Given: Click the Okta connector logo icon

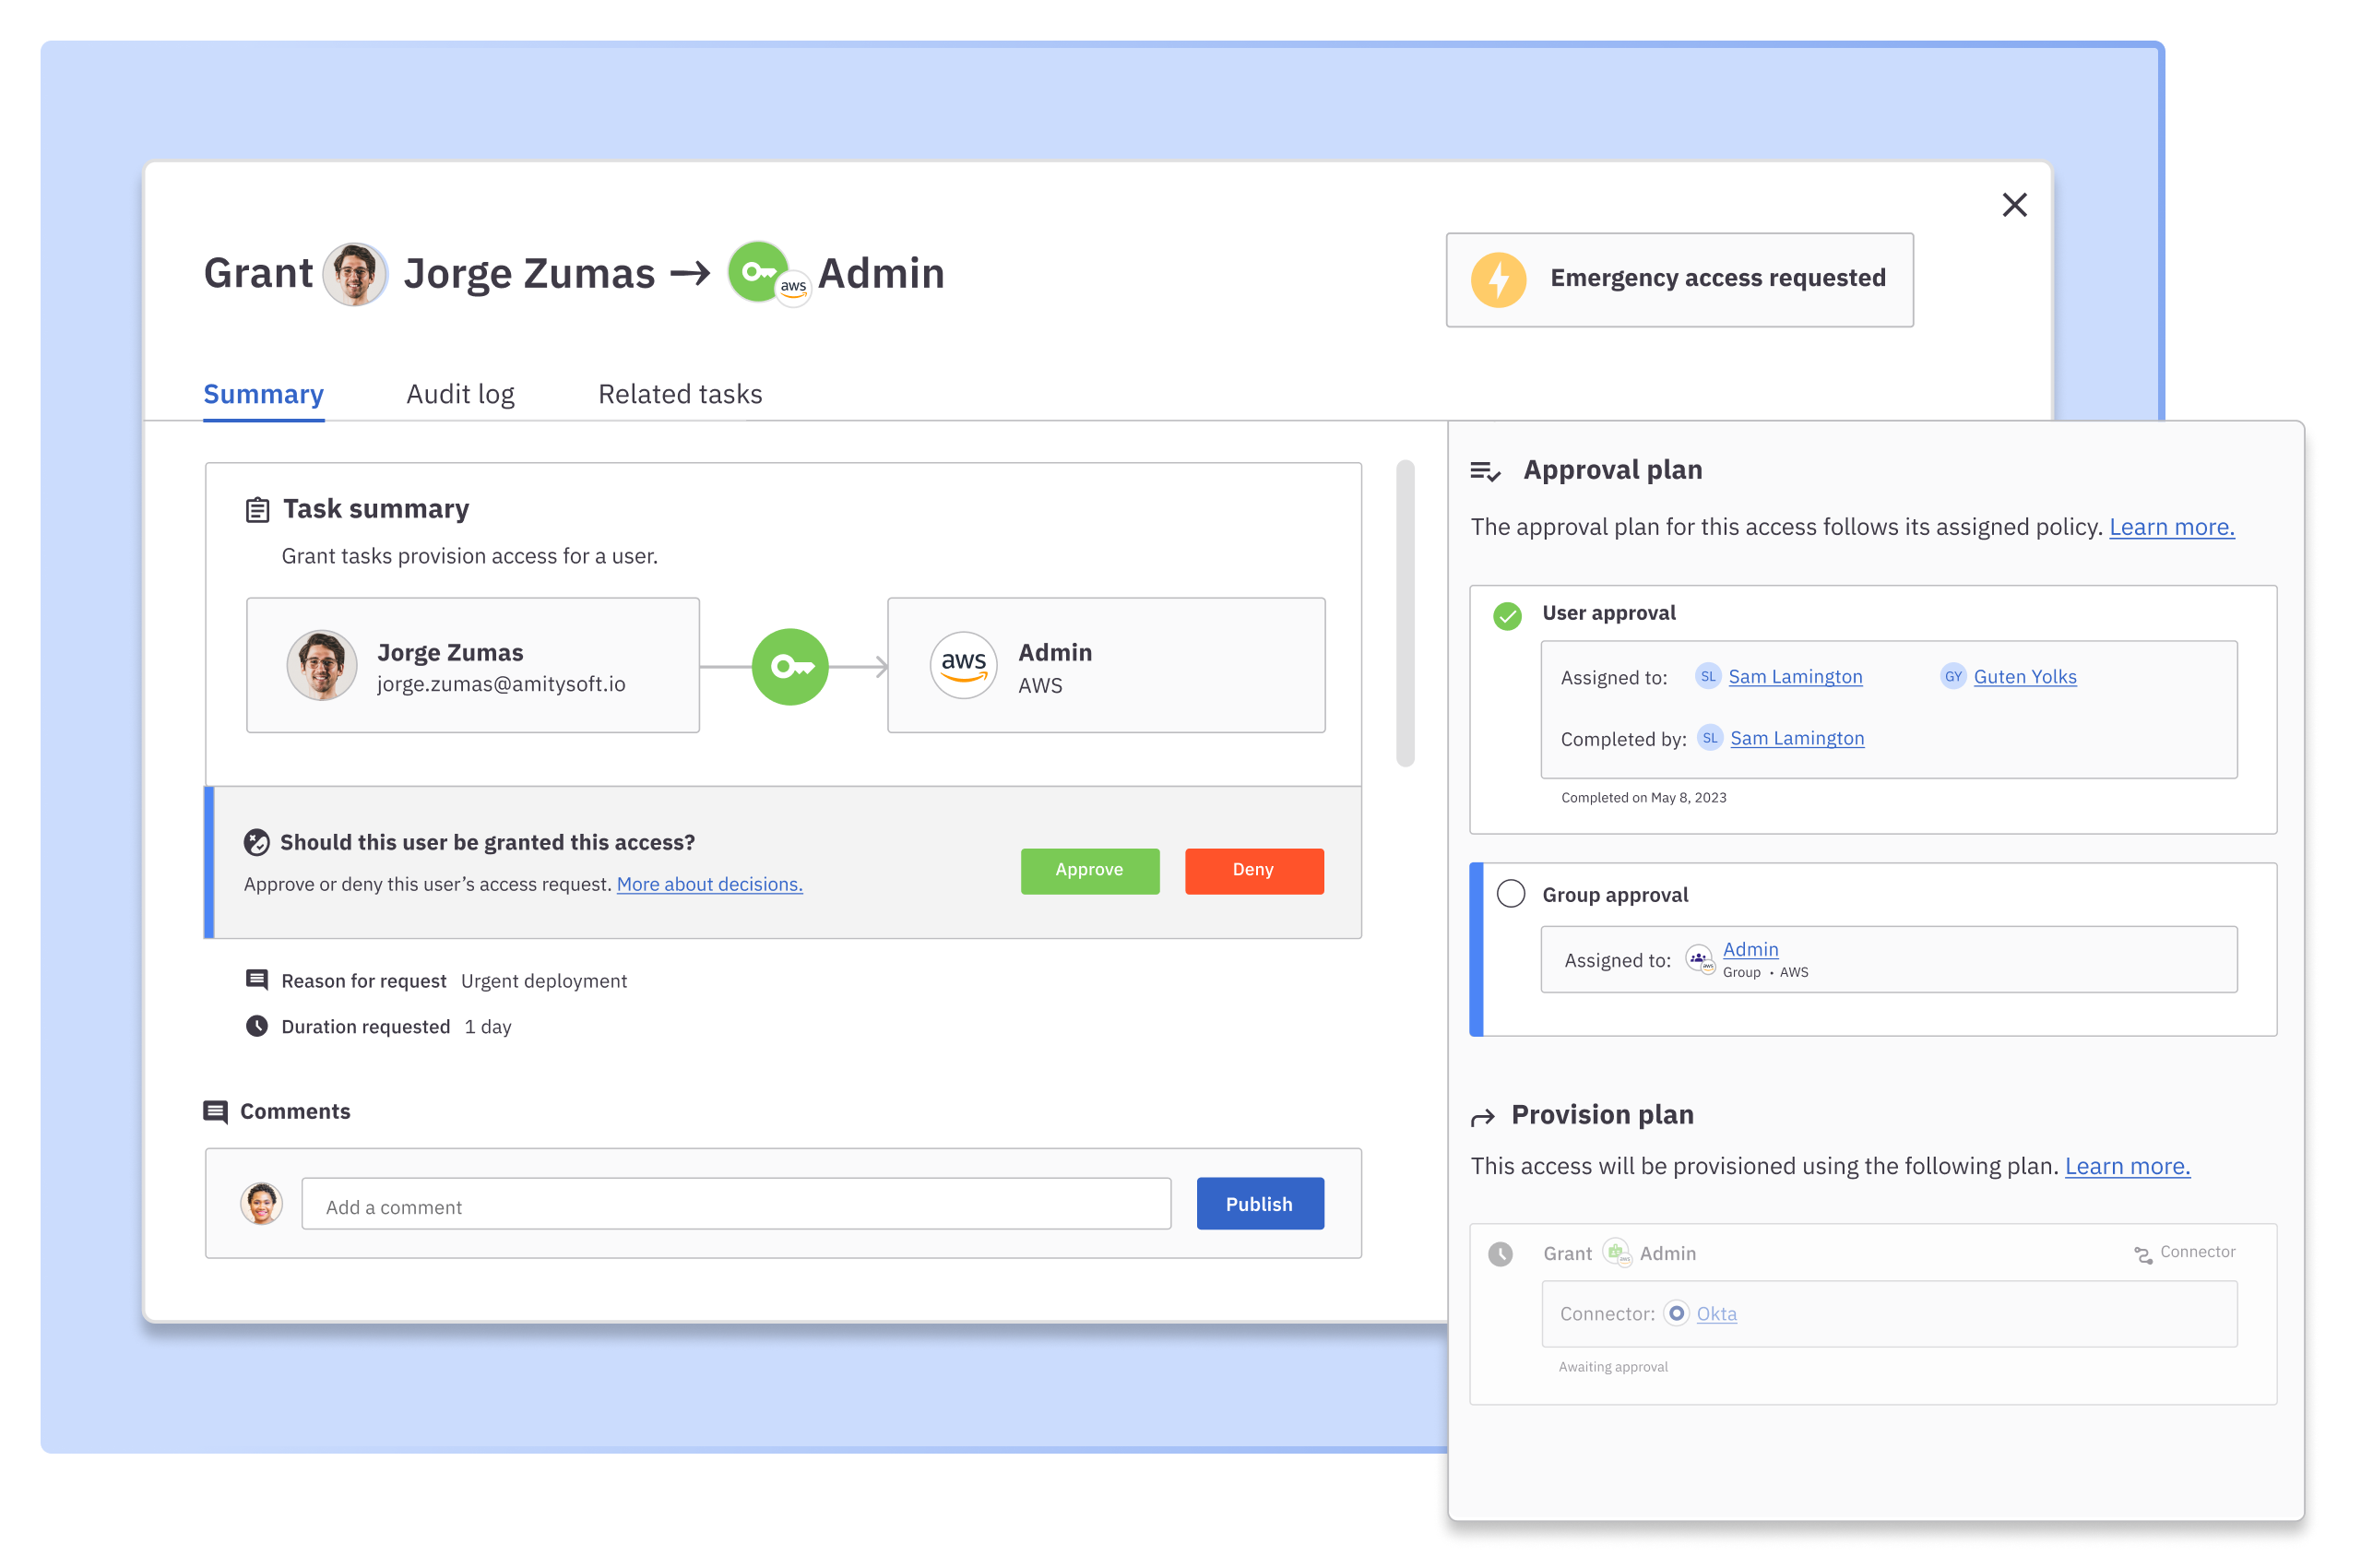Looking at the screenshot, I should click(1676, 1313).
